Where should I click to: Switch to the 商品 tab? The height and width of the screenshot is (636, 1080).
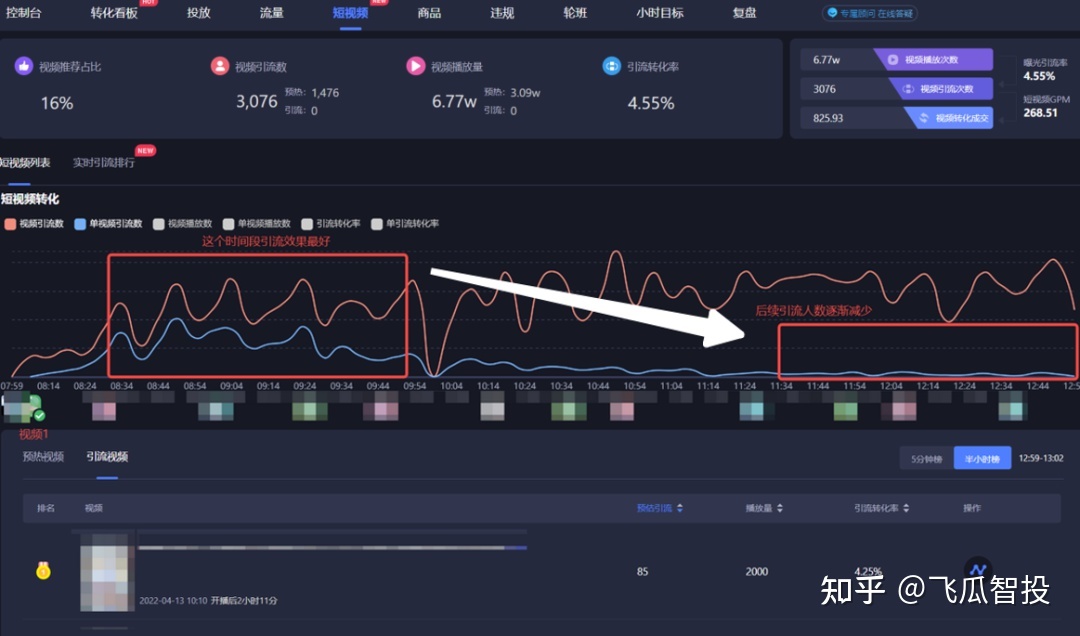point(429,14)
